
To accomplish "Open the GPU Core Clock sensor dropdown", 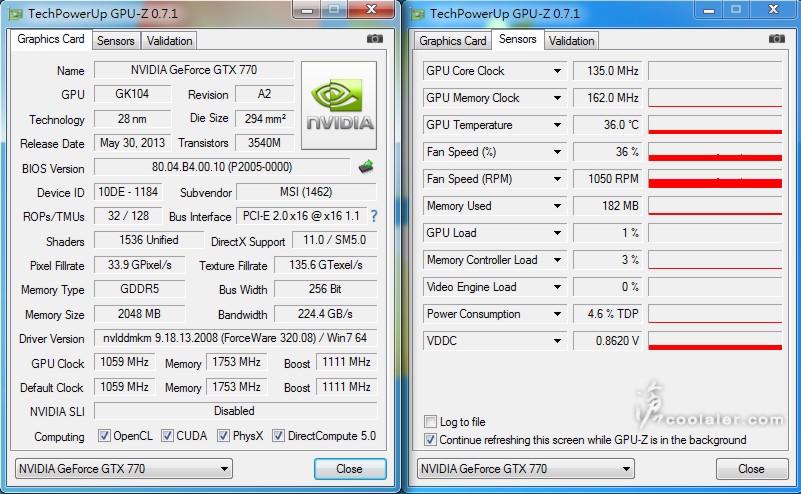I will coord(557,71).
